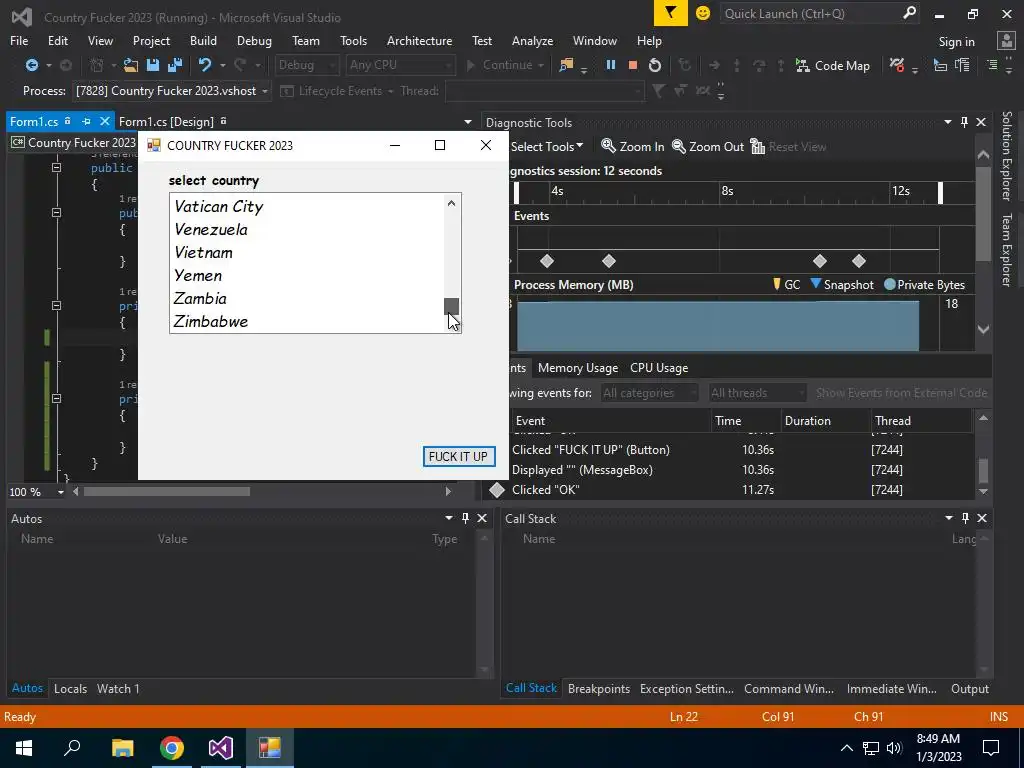Click the editor horizontal scrollbar thumb
Screen dimensions: 1024x768
[167, 491]
